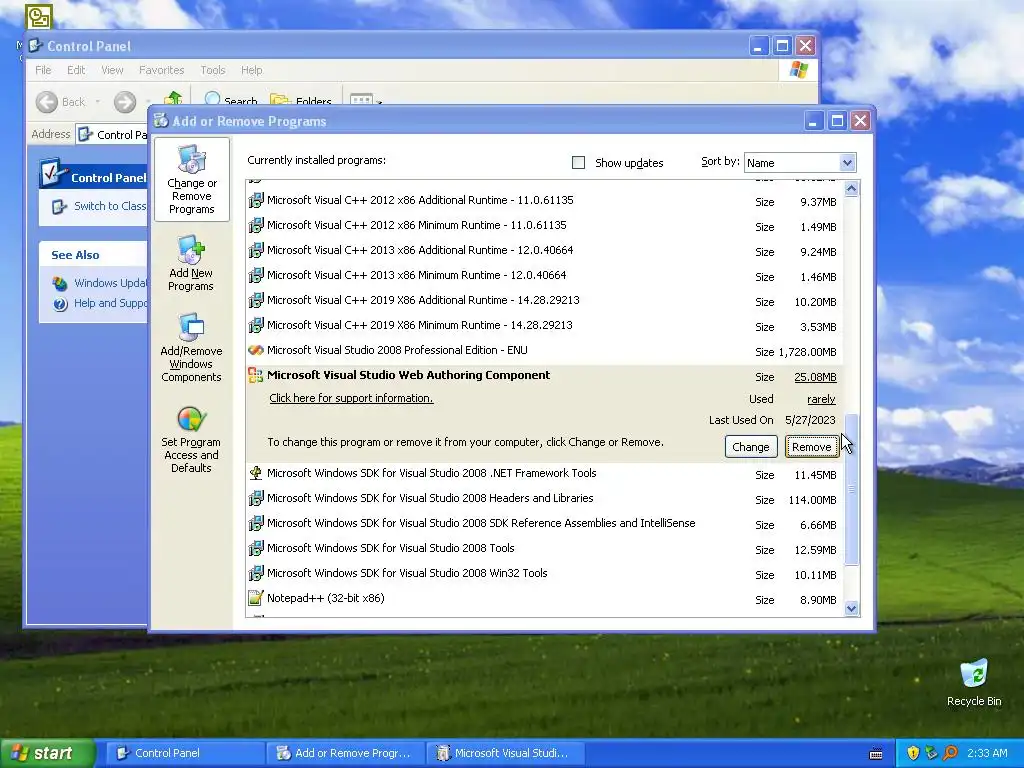Click icon of Windows SDK Headers and Libraries
The width and height of the screenshot is (1024, 768).
point(256,498)
